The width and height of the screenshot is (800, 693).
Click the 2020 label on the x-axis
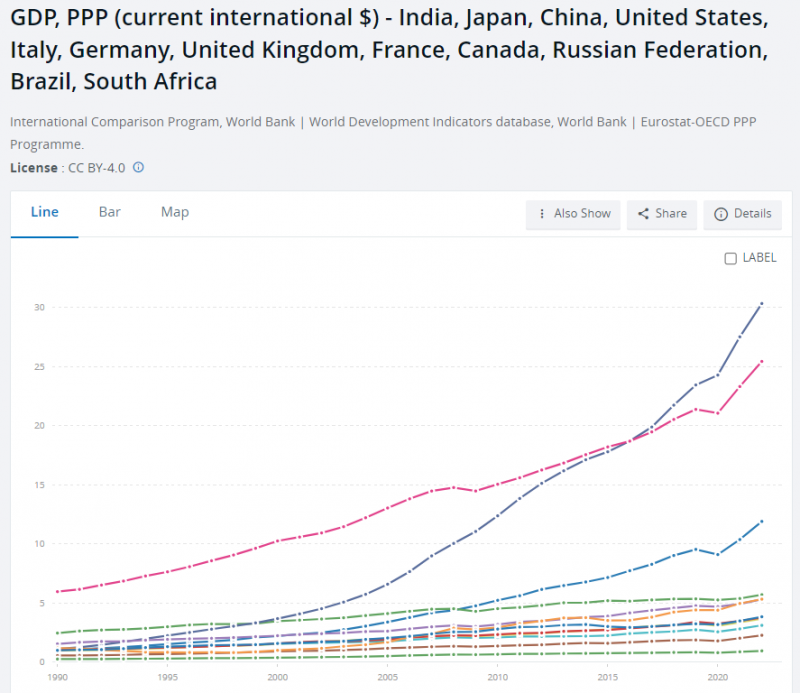click(x=717, y=677)
